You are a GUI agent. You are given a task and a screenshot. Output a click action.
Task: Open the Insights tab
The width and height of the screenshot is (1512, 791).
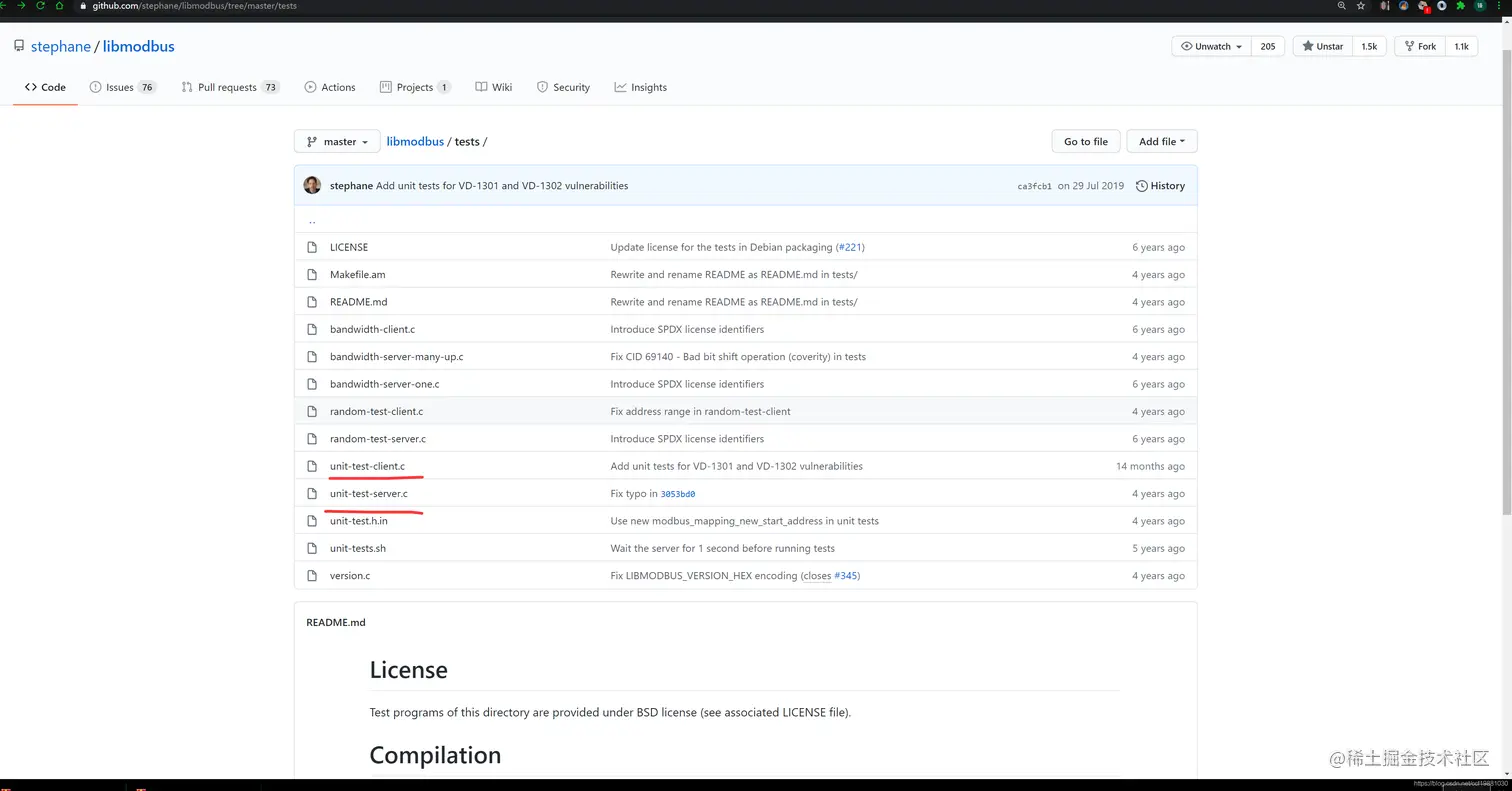tap(641, 87)
